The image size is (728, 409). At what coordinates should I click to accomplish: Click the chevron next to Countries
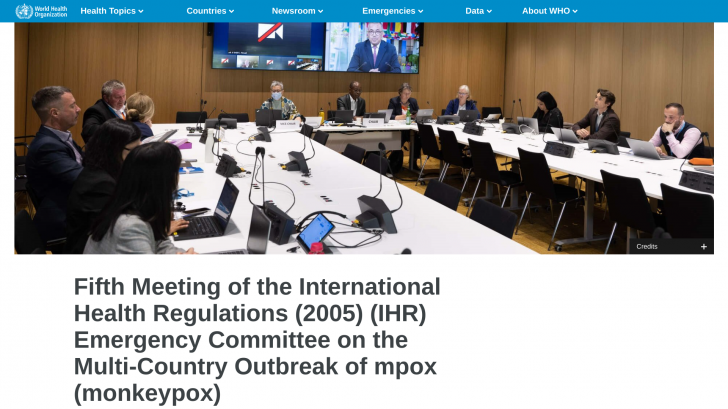click(232, 11)
